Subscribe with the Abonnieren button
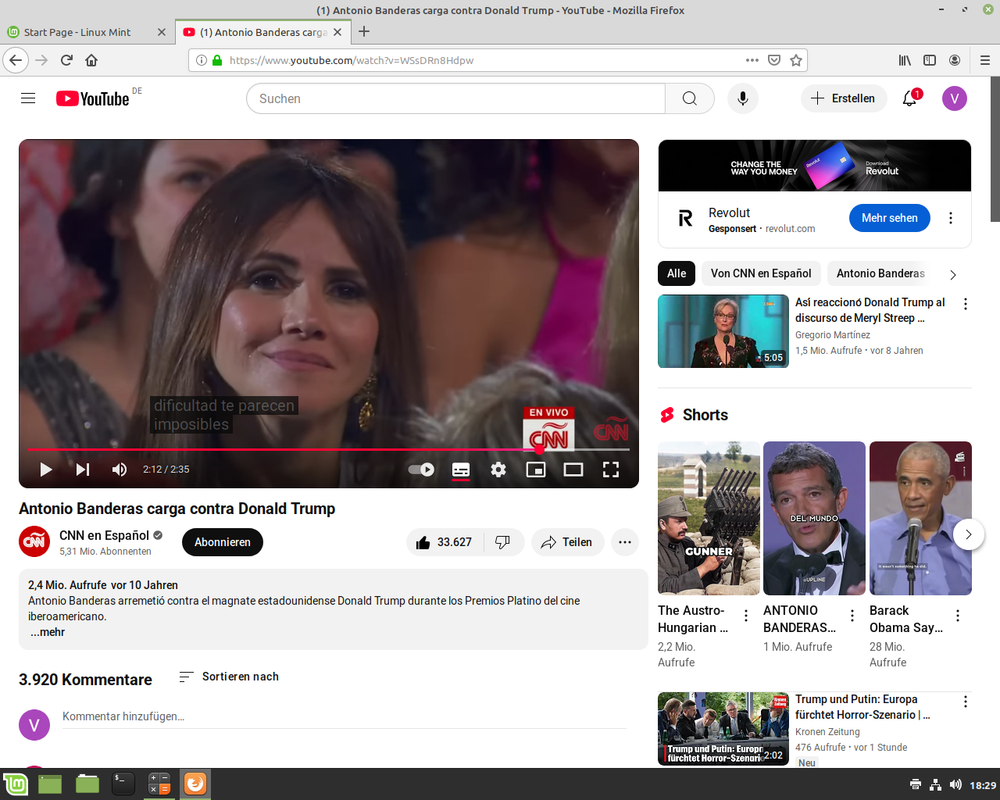 pyautogui.click(x=222, y=542)
